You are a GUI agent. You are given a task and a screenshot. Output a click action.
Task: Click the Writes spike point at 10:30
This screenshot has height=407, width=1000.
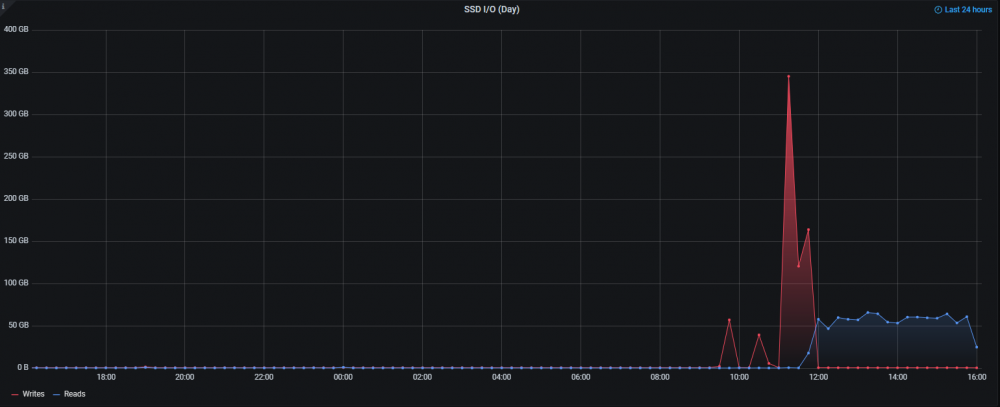759,335
